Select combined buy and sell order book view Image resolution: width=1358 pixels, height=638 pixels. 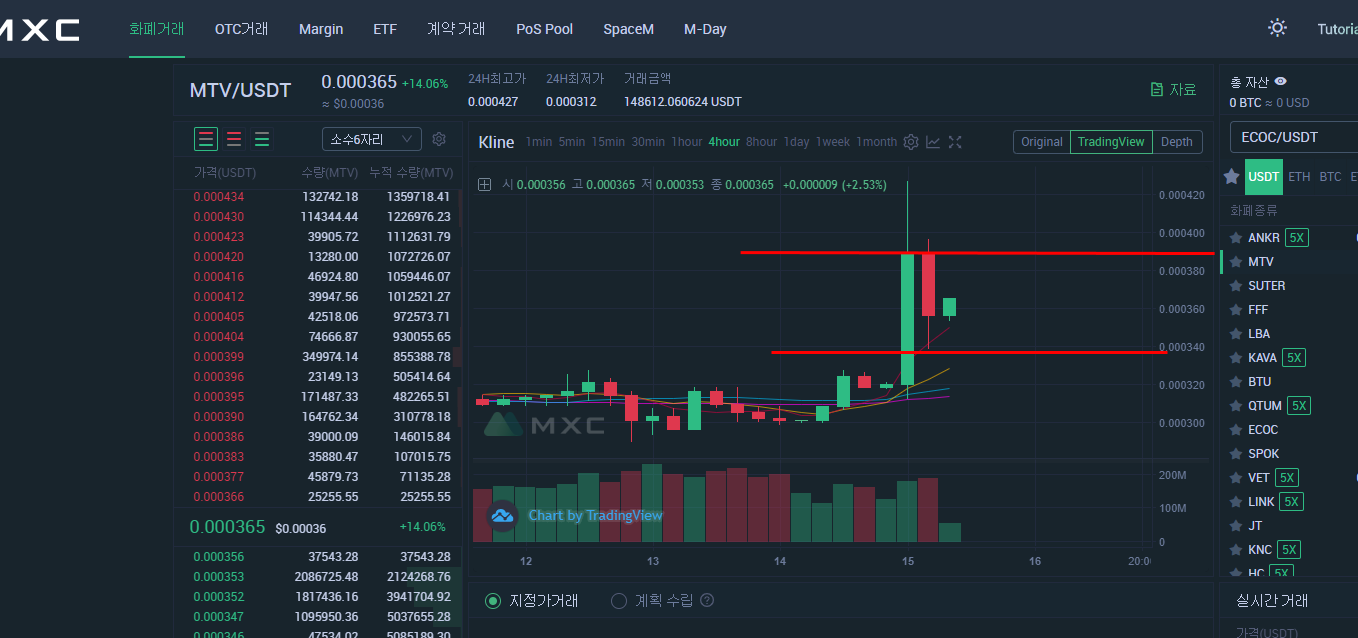point(206,139)
